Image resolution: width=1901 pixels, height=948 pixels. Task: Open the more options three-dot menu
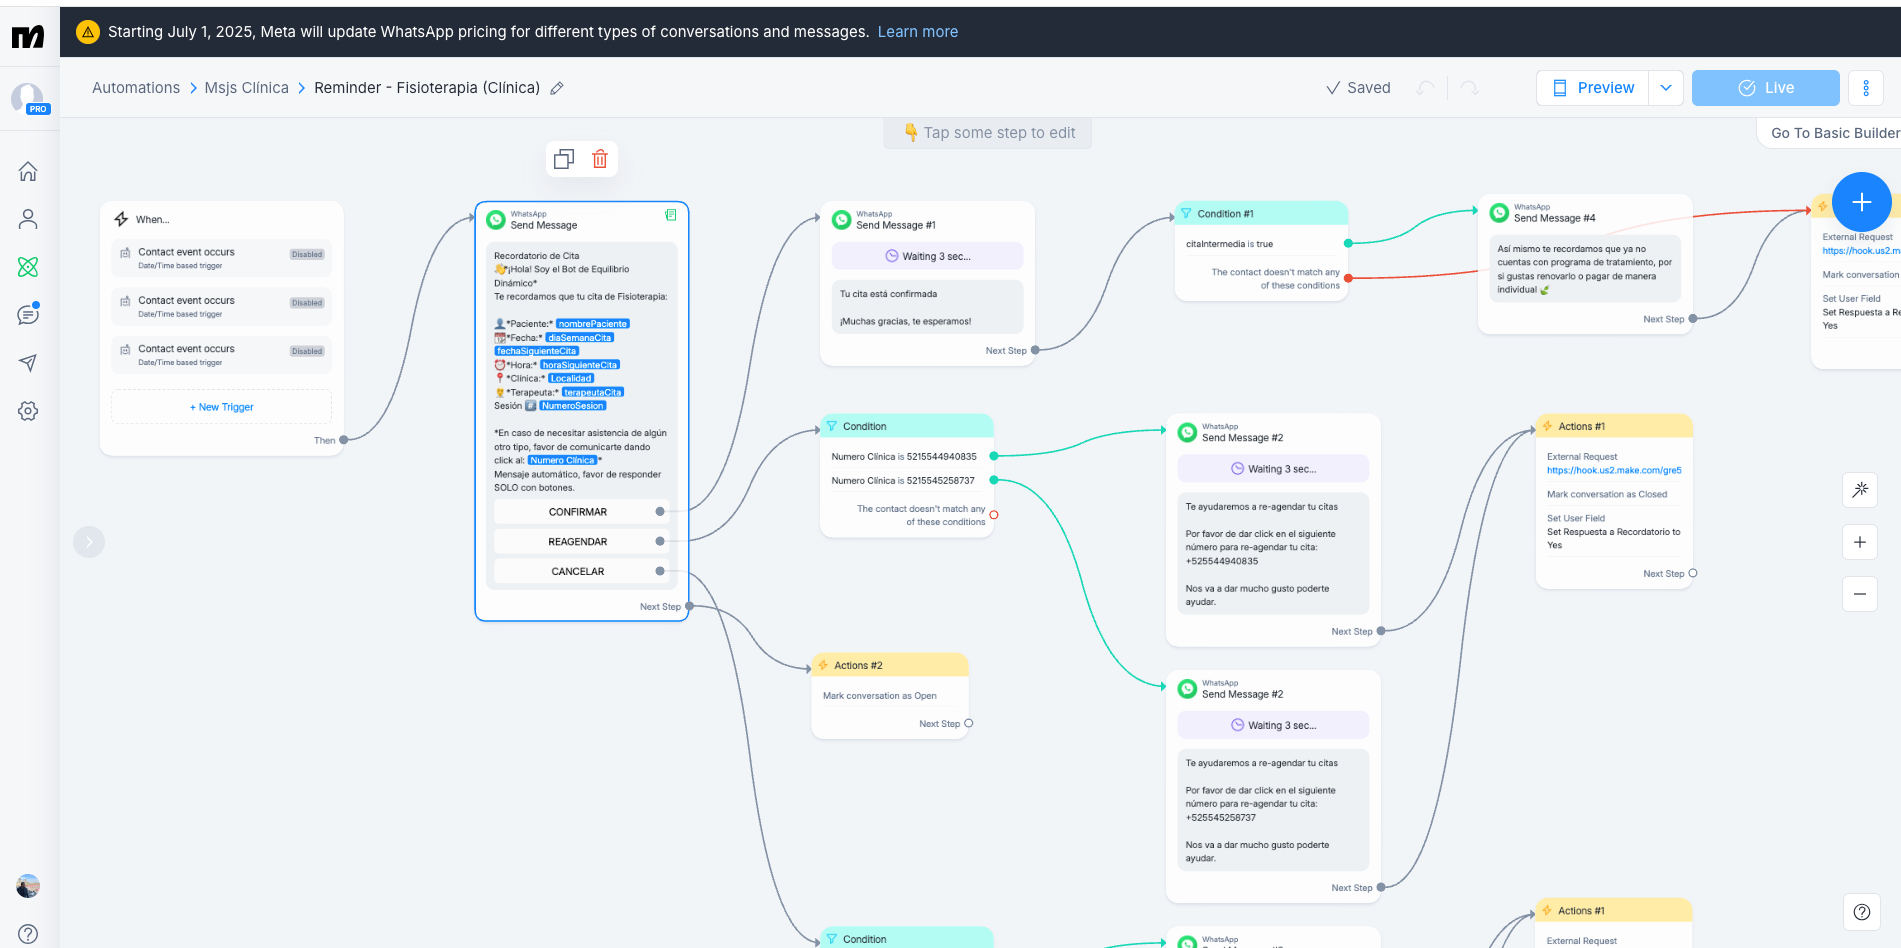(x=1866, y=88)
